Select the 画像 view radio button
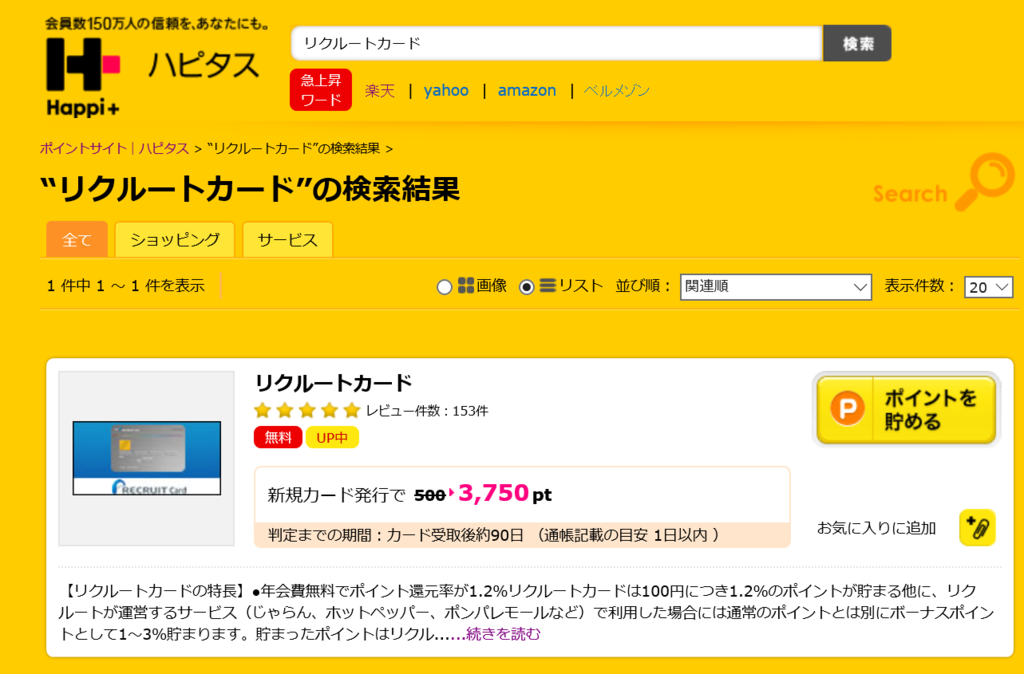Screen dimensions: 1024x674 (x=444, y=287)
